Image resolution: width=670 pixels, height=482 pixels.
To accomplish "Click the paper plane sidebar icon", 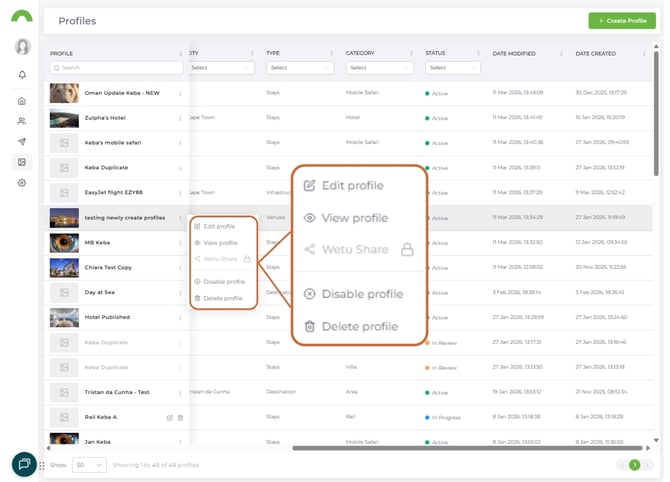I will [22, 141].
